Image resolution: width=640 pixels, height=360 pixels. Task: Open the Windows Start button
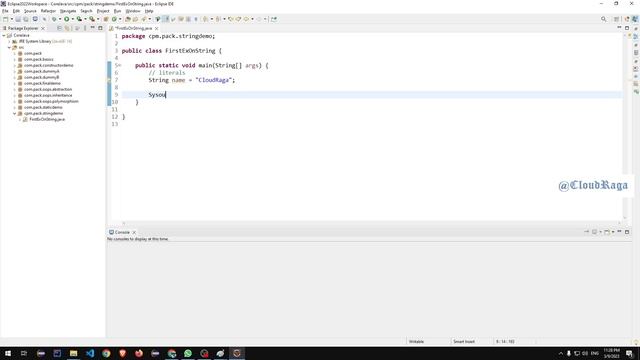[x=8, y=353]
